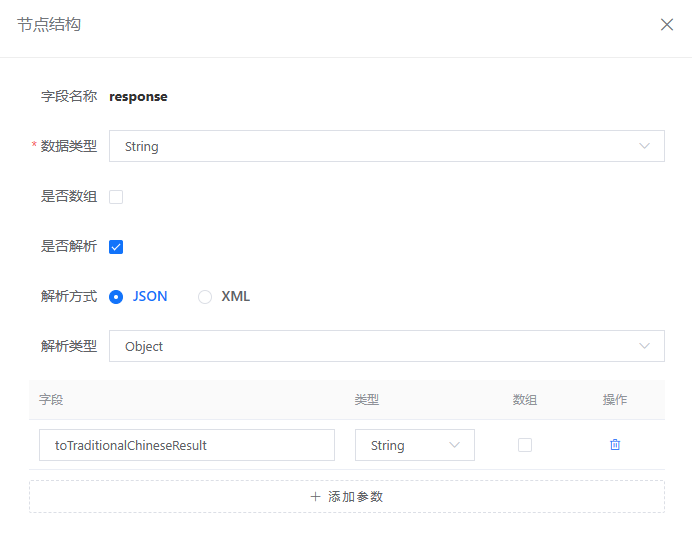Delete the toTraditionalChineseResult row with trash icon
Viewport: 692px width, 534px height.
point(615,445)
